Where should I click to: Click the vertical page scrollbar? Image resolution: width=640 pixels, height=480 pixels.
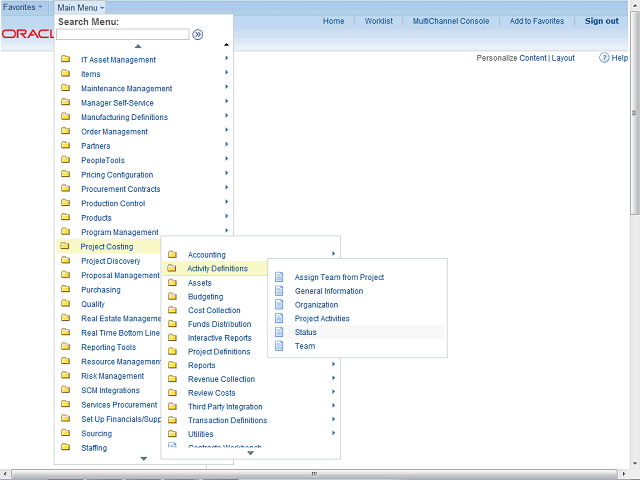pyautogui.click(x=634, y=112)
